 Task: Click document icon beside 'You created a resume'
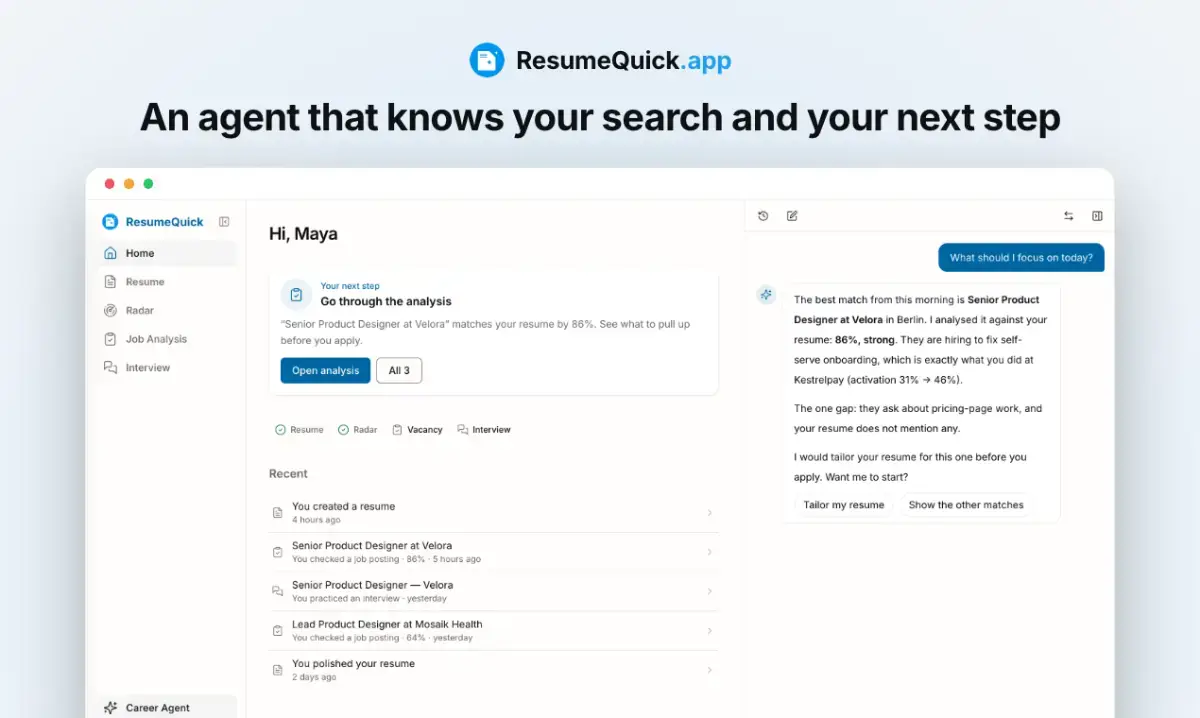click(278, 513)
